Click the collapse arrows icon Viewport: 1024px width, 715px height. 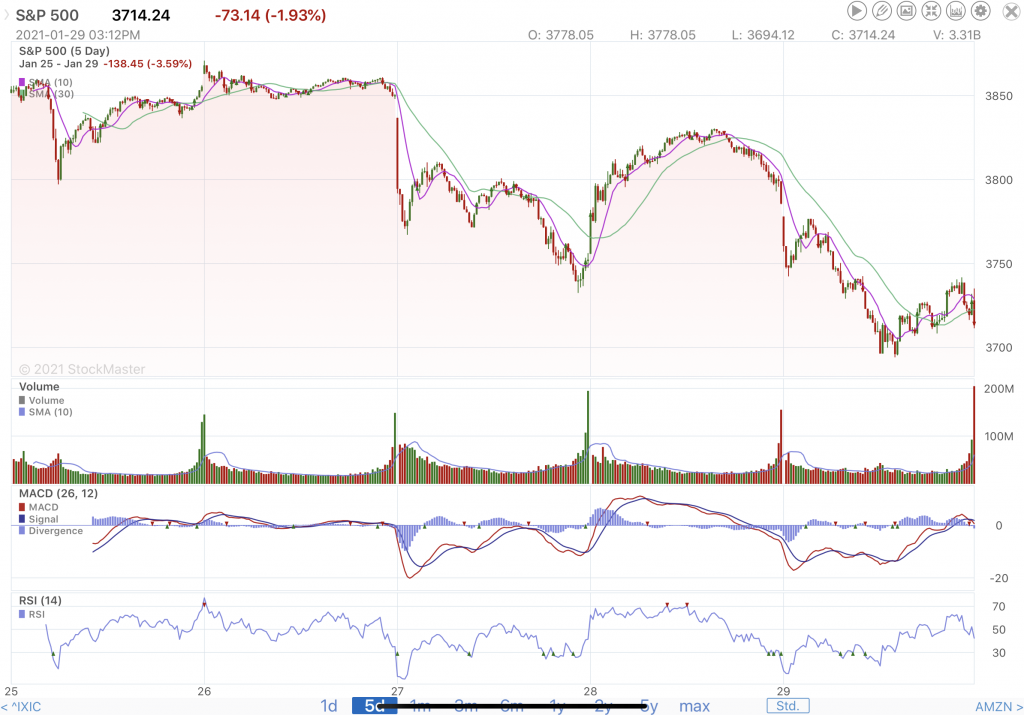point(932,11)
